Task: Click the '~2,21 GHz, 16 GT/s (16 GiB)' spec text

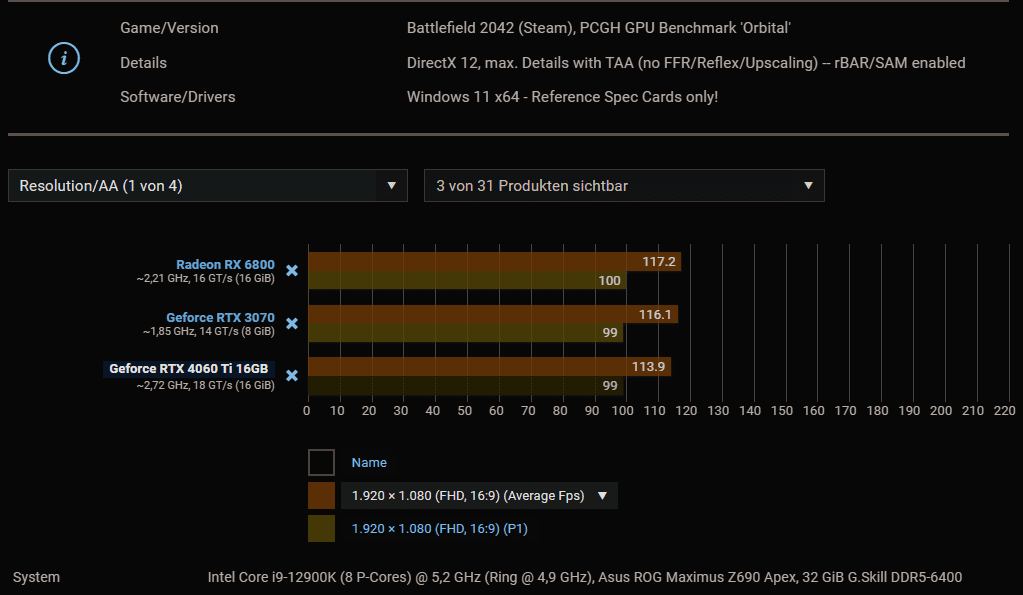Action: point(205,279)
